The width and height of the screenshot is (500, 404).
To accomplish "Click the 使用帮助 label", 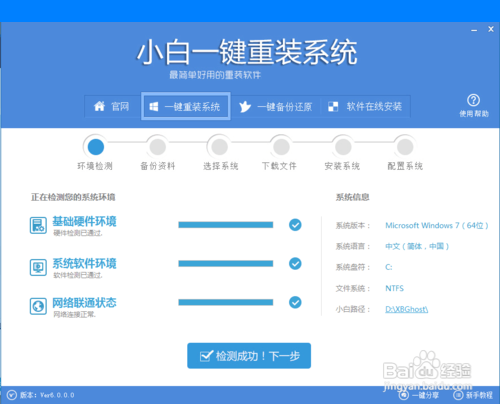I will click(x=474, y=114).
